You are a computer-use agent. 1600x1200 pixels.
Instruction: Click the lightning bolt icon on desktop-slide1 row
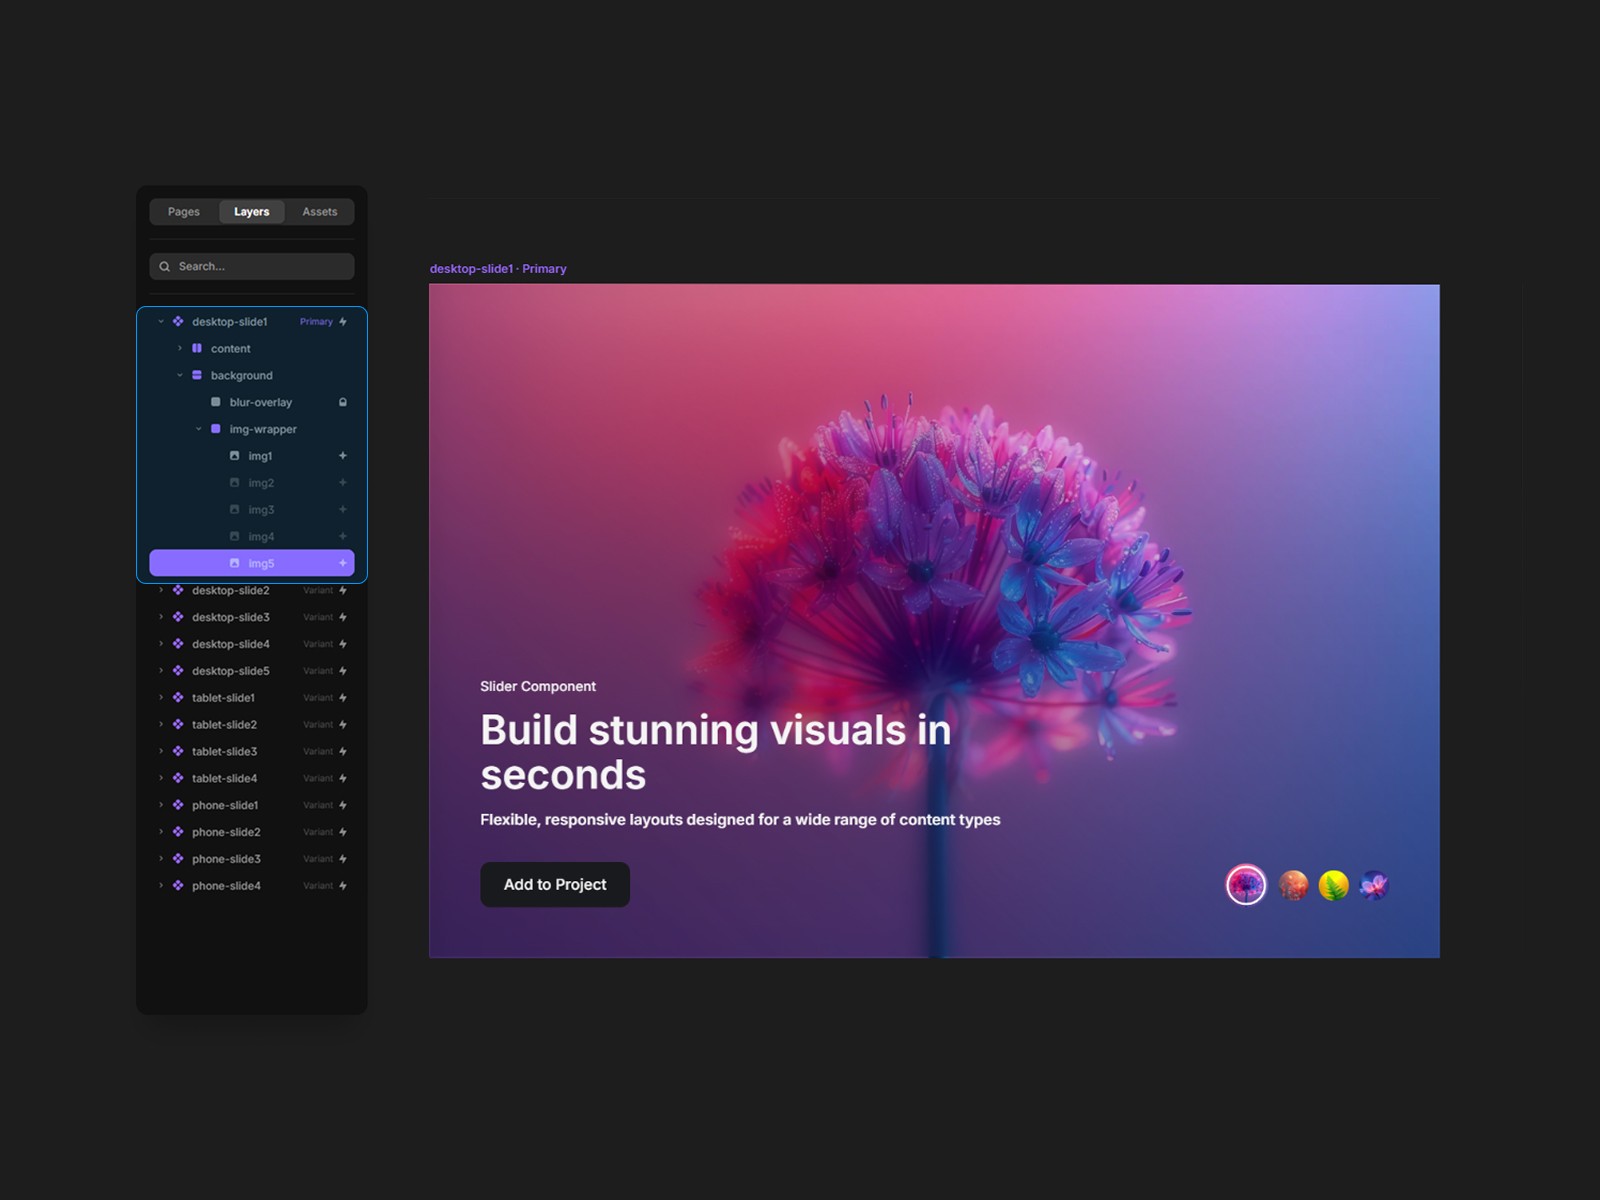coord(343,322)
